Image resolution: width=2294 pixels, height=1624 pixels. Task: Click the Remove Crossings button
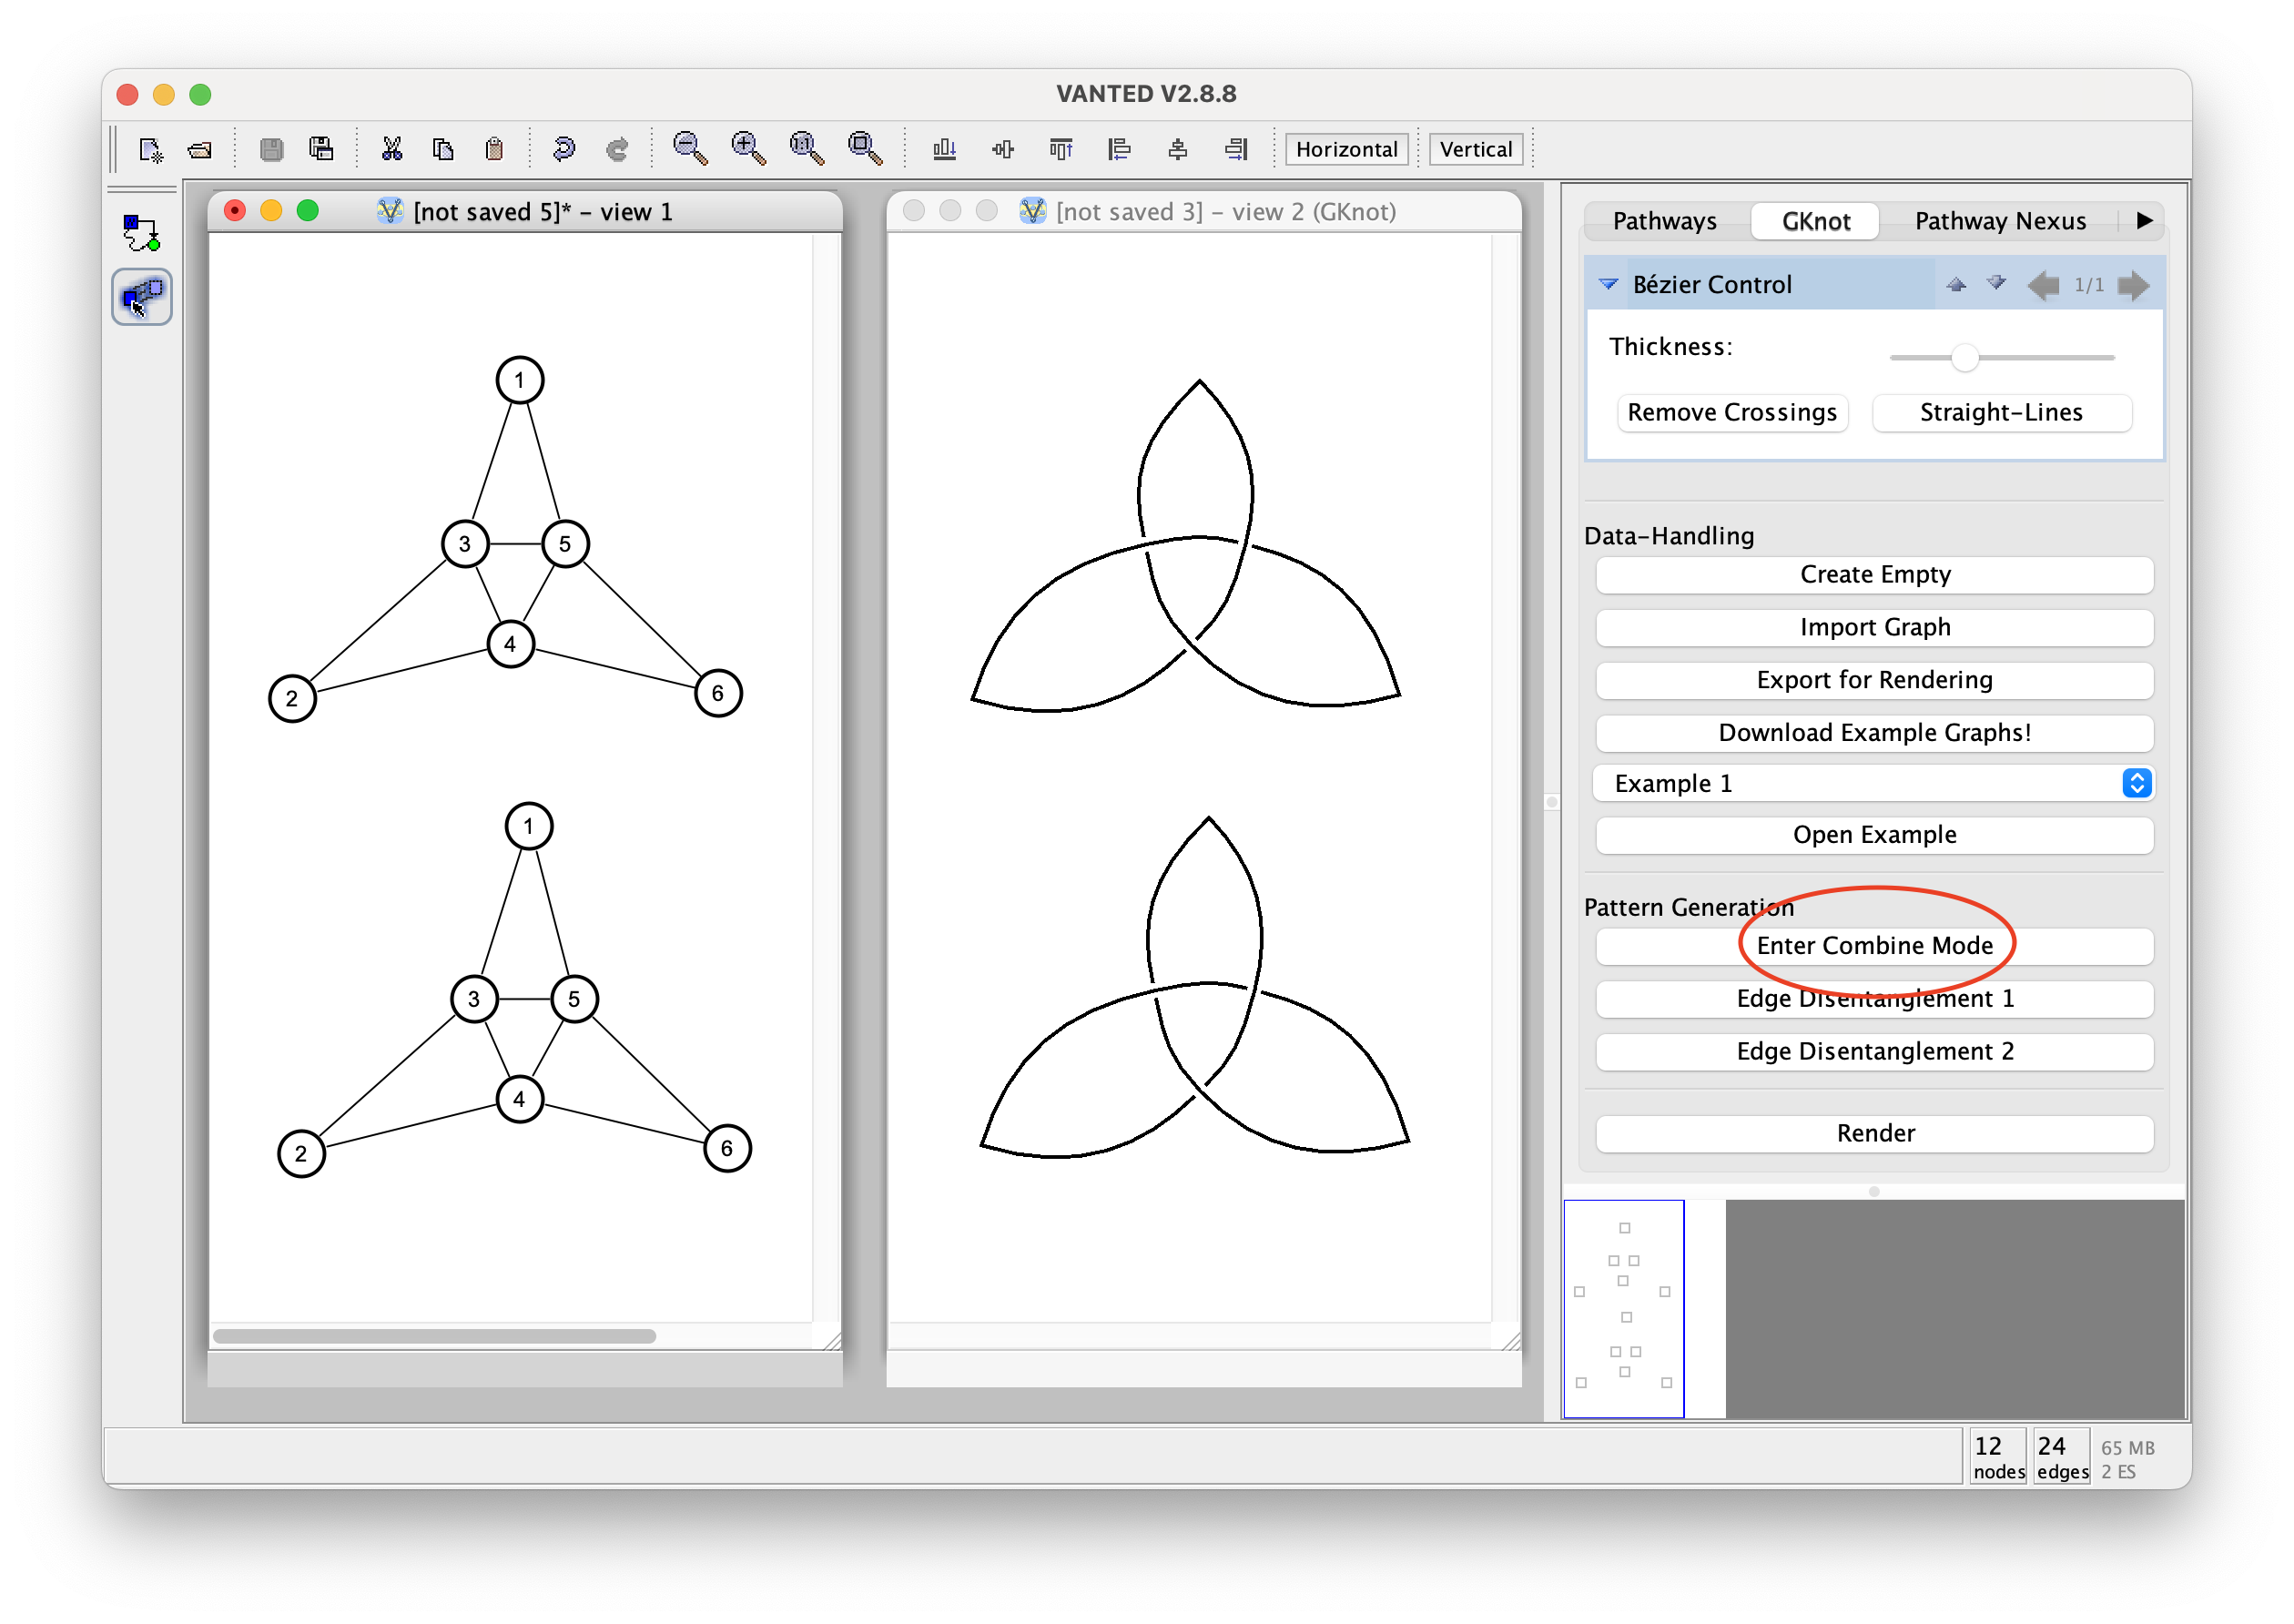tap(1731, 413)
